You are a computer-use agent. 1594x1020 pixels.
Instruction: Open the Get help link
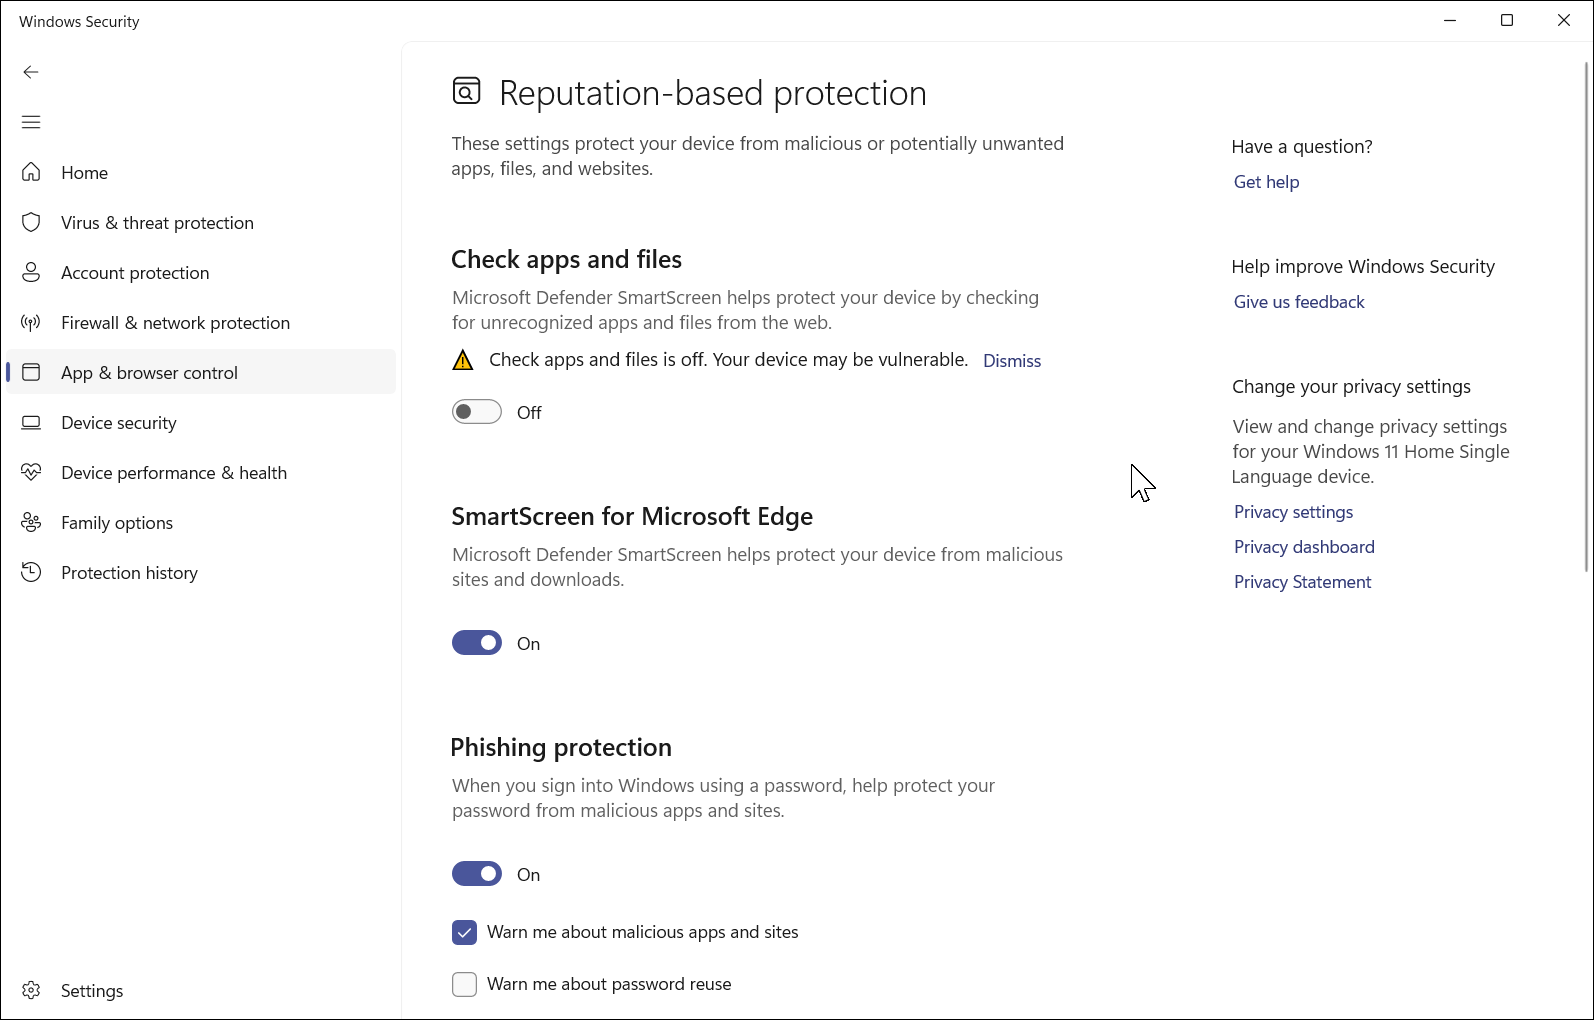point(1266,182)
